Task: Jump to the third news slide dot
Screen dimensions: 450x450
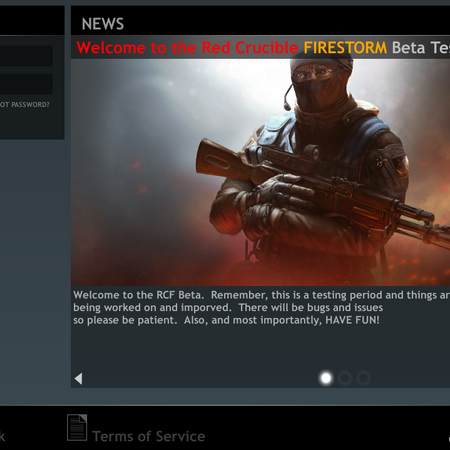Action: point(363,378)
